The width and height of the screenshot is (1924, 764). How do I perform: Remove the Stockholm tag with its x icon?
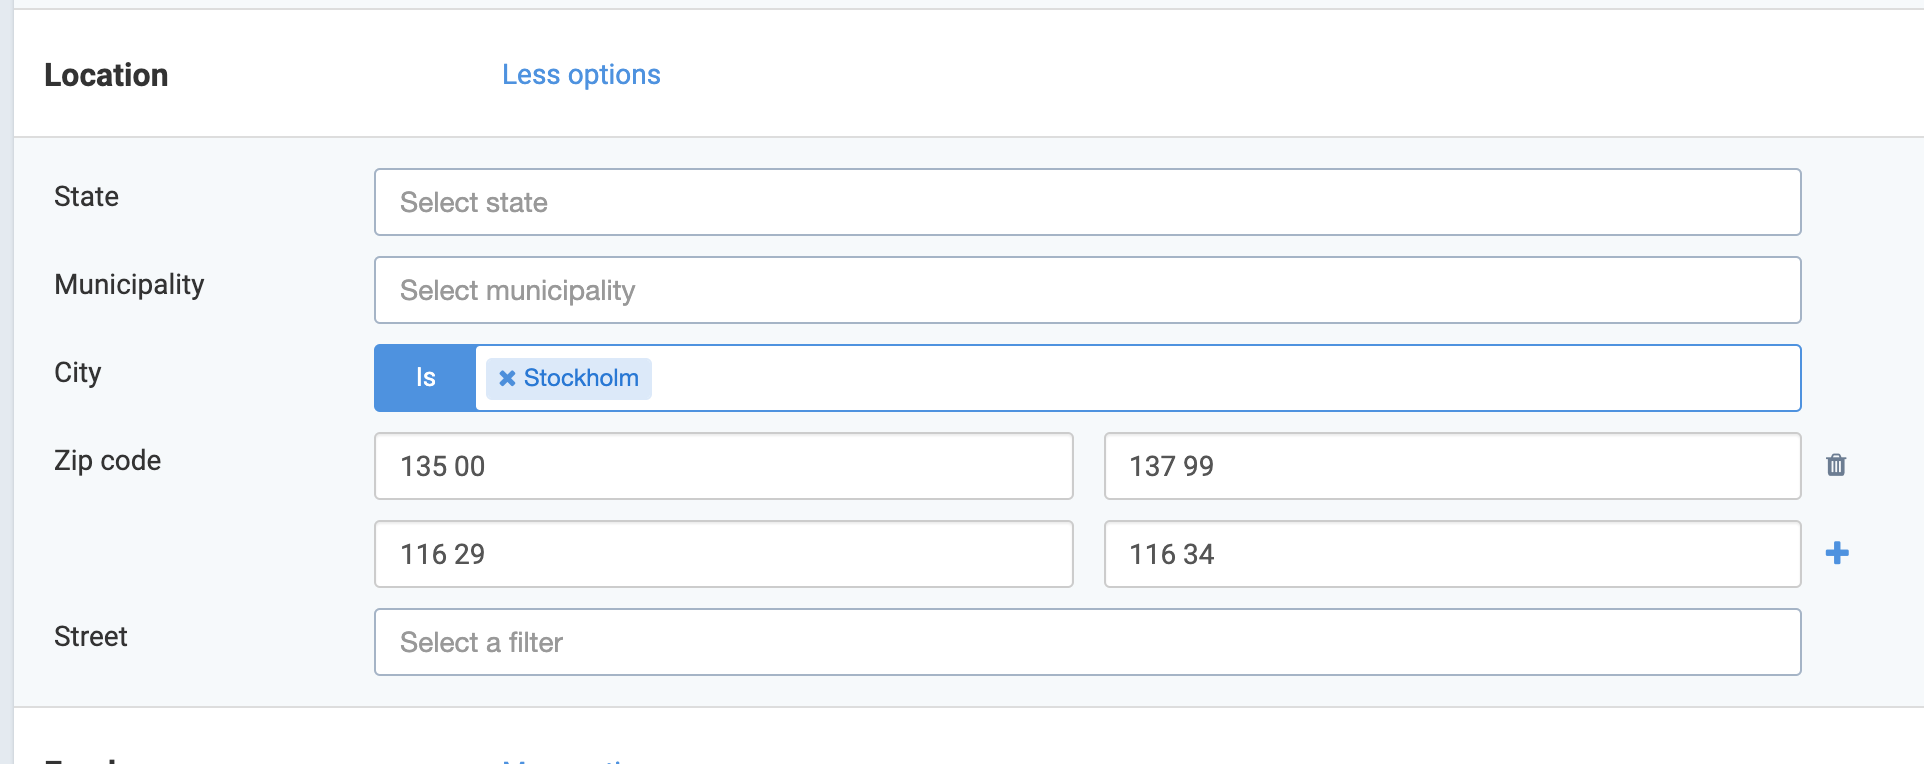point(507,378)
